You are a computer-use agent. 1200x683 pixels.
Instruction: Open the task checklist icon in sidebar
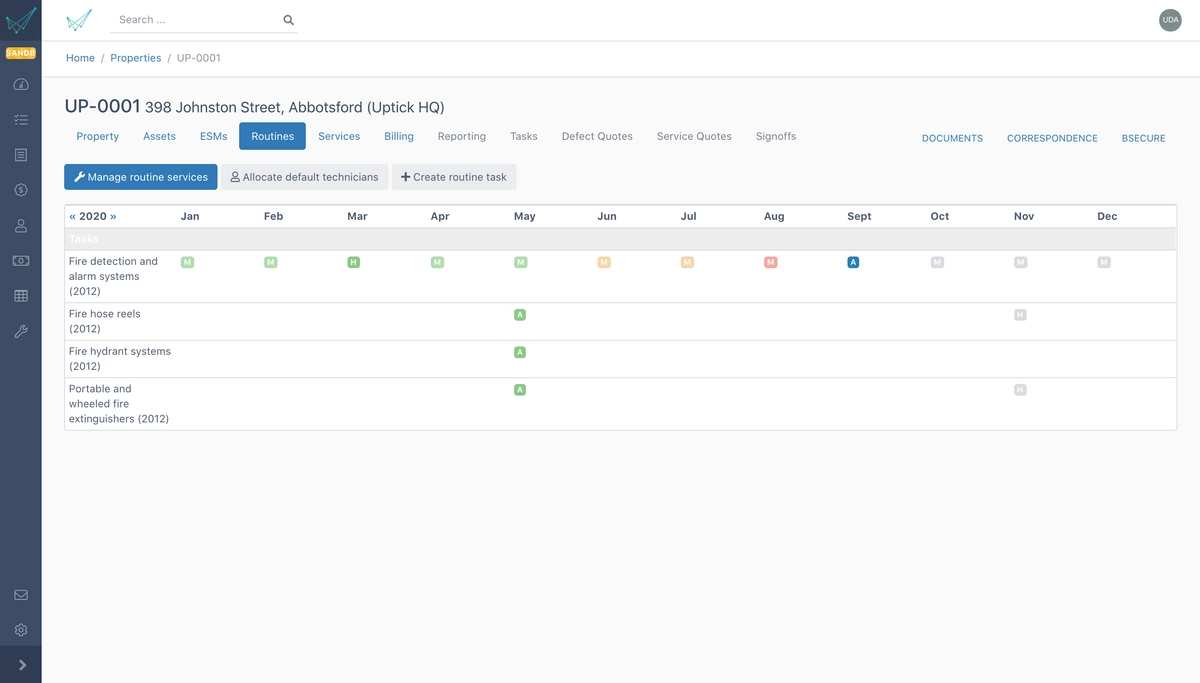21,120
